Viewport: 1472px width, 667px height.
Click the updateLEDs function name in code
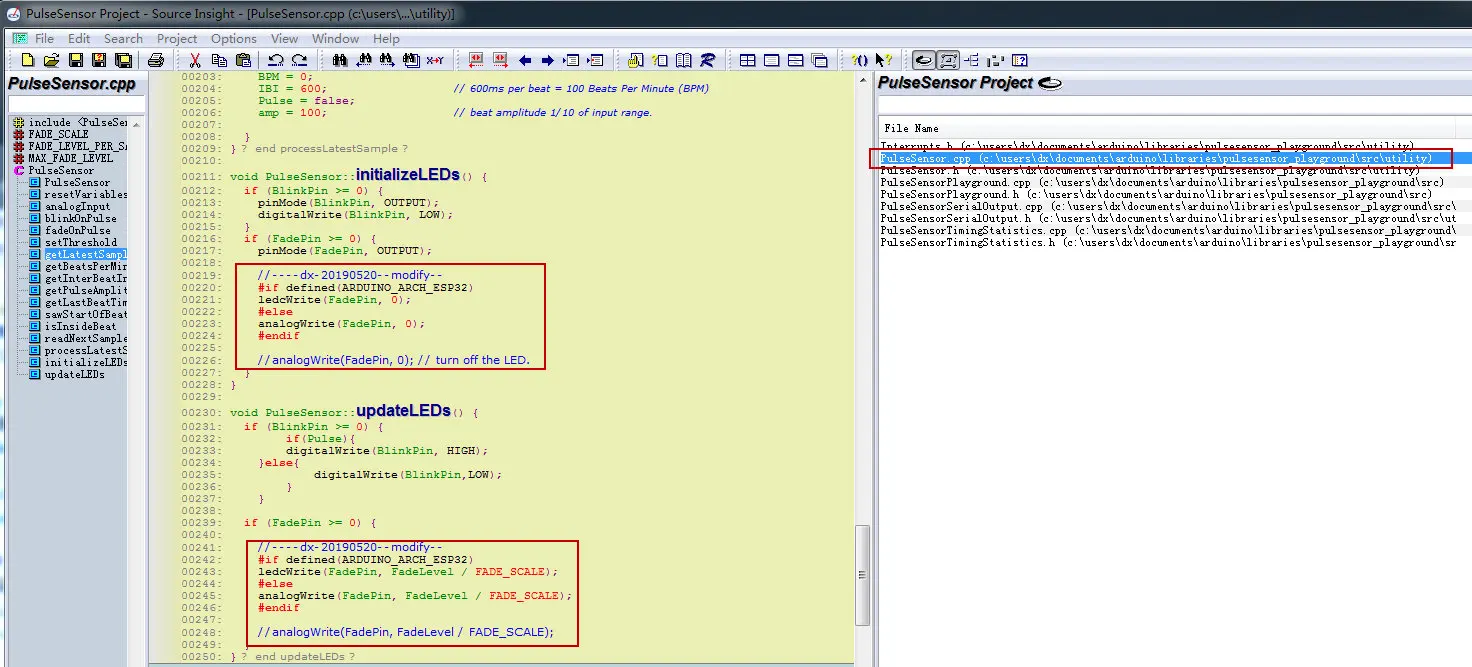403,410
